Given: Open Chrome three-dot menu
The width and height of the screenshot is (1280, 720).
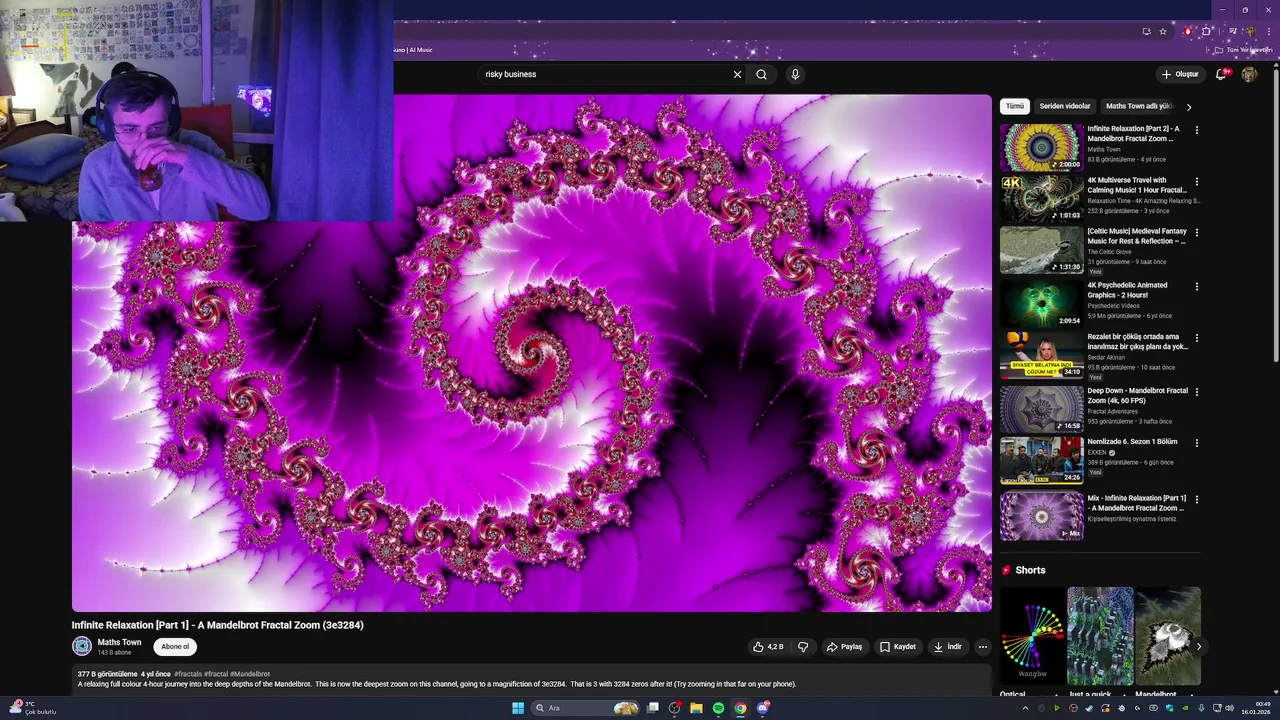Looking at the screenshot, I should tap(1269, 31).
